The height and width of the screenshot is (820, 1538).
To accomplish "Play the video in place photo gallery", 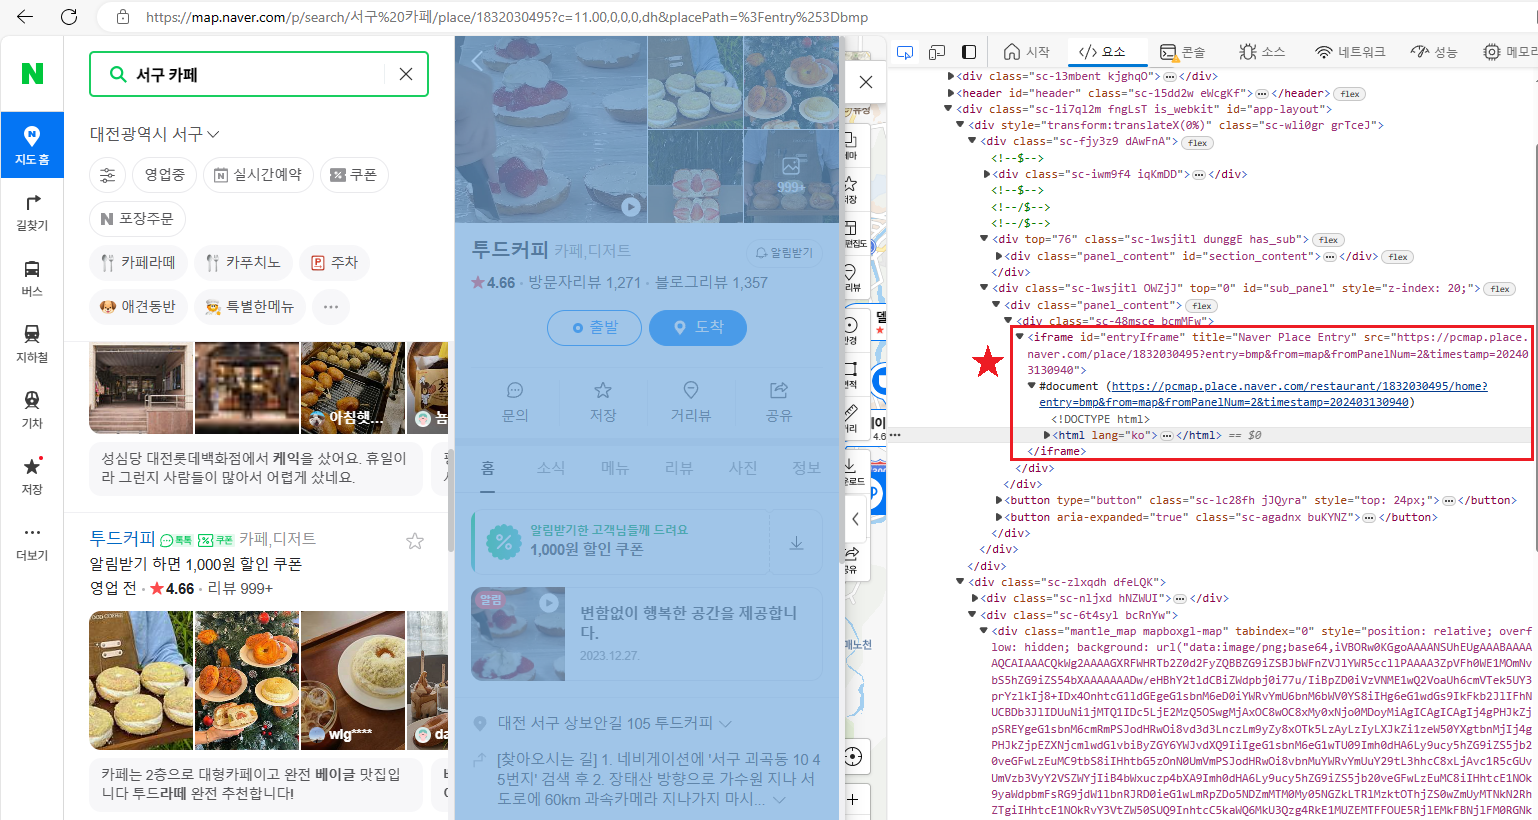I will [x=630, y=207].
